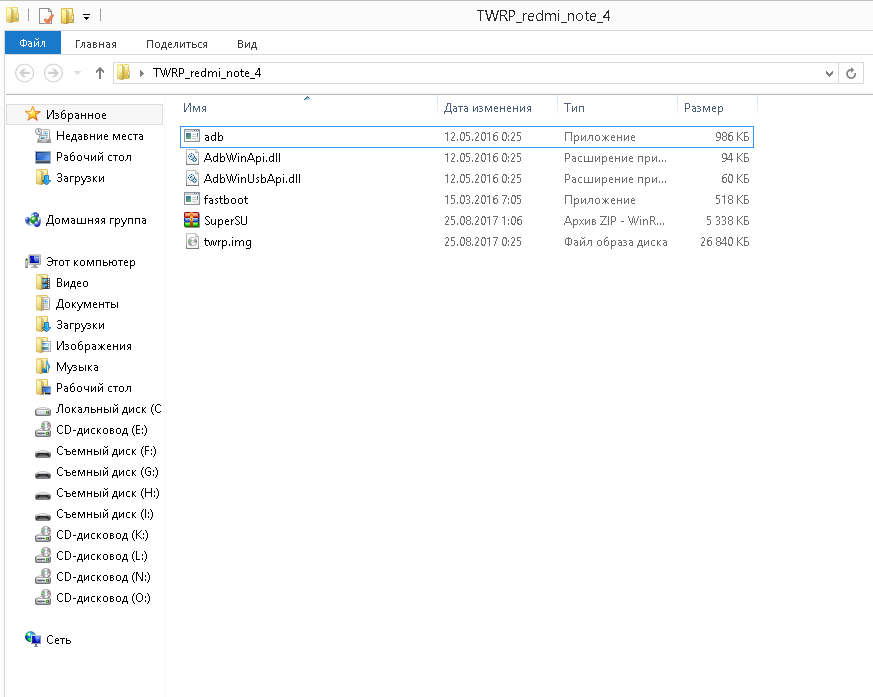This screenshot has width=873, height=697.
Task: Select the fastboot application icon
Action: (x=193, y=200)
